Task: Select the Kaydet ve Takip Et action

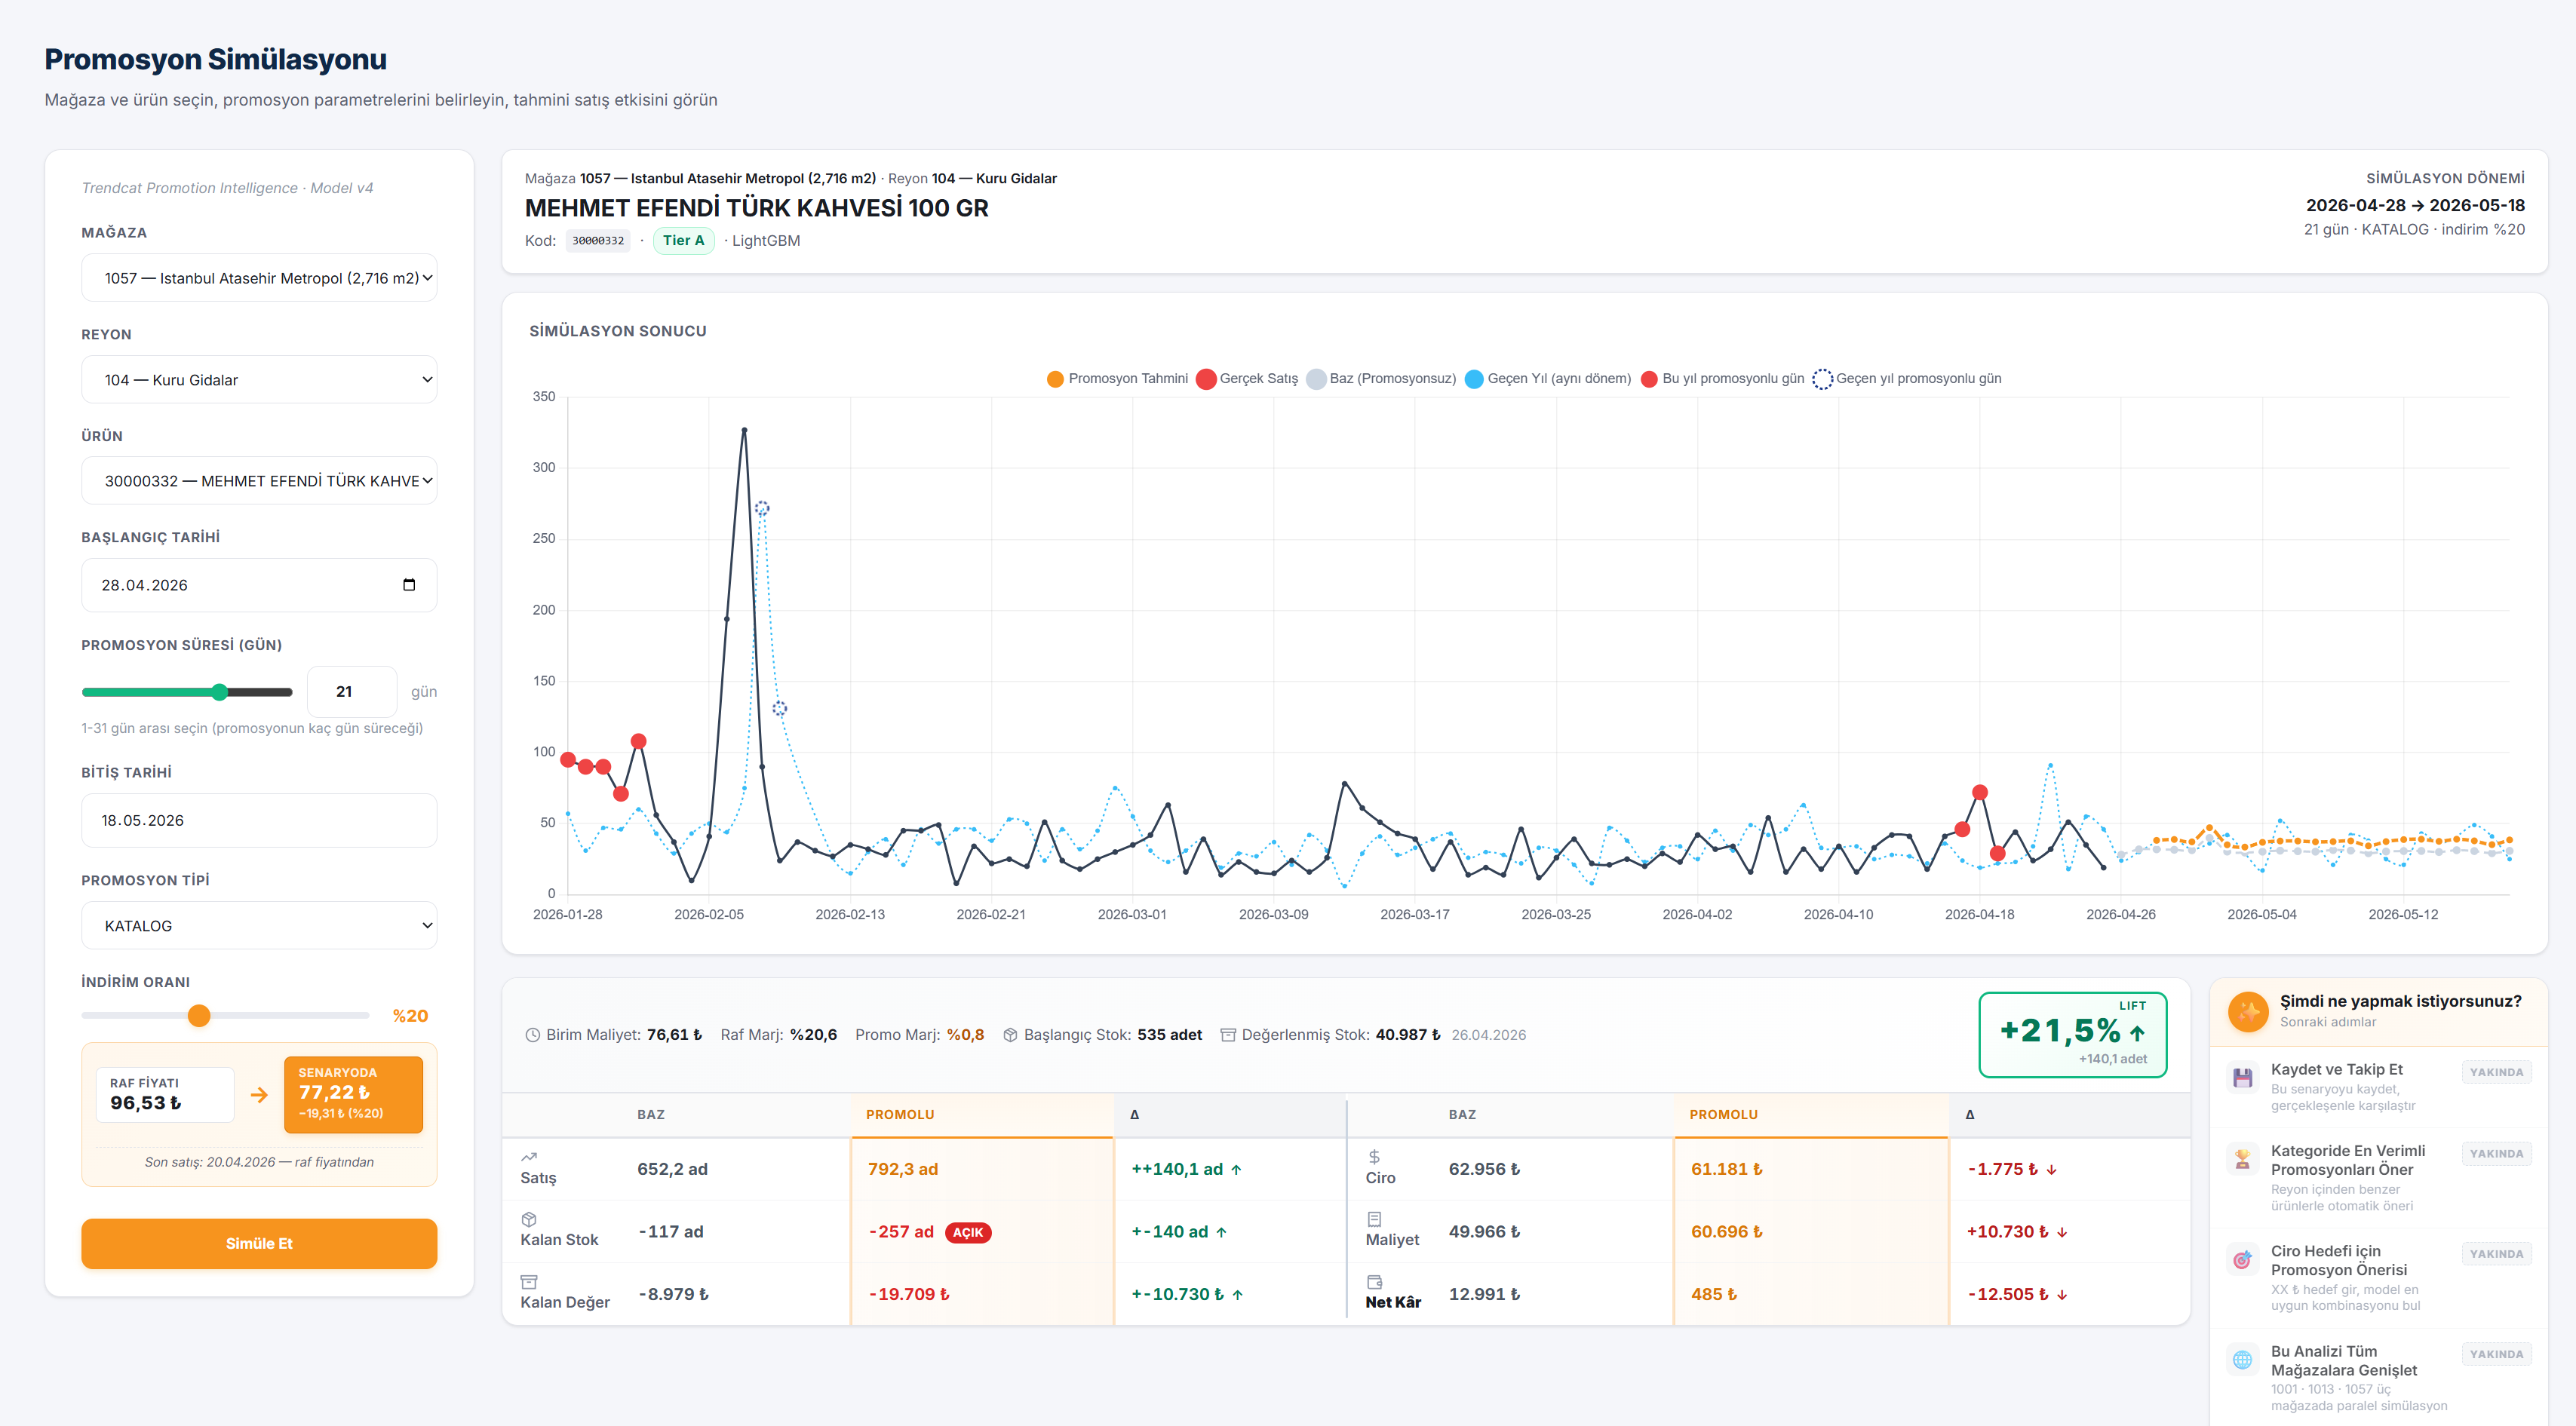Action: pyautogui.click(x=2379, y=1087)
